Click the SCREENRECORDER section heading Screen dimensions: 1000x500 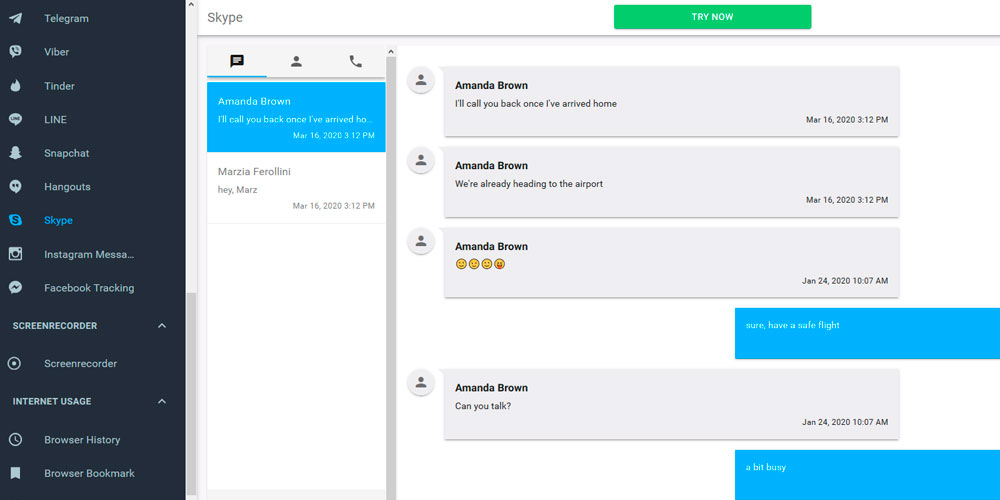[55, 326]
